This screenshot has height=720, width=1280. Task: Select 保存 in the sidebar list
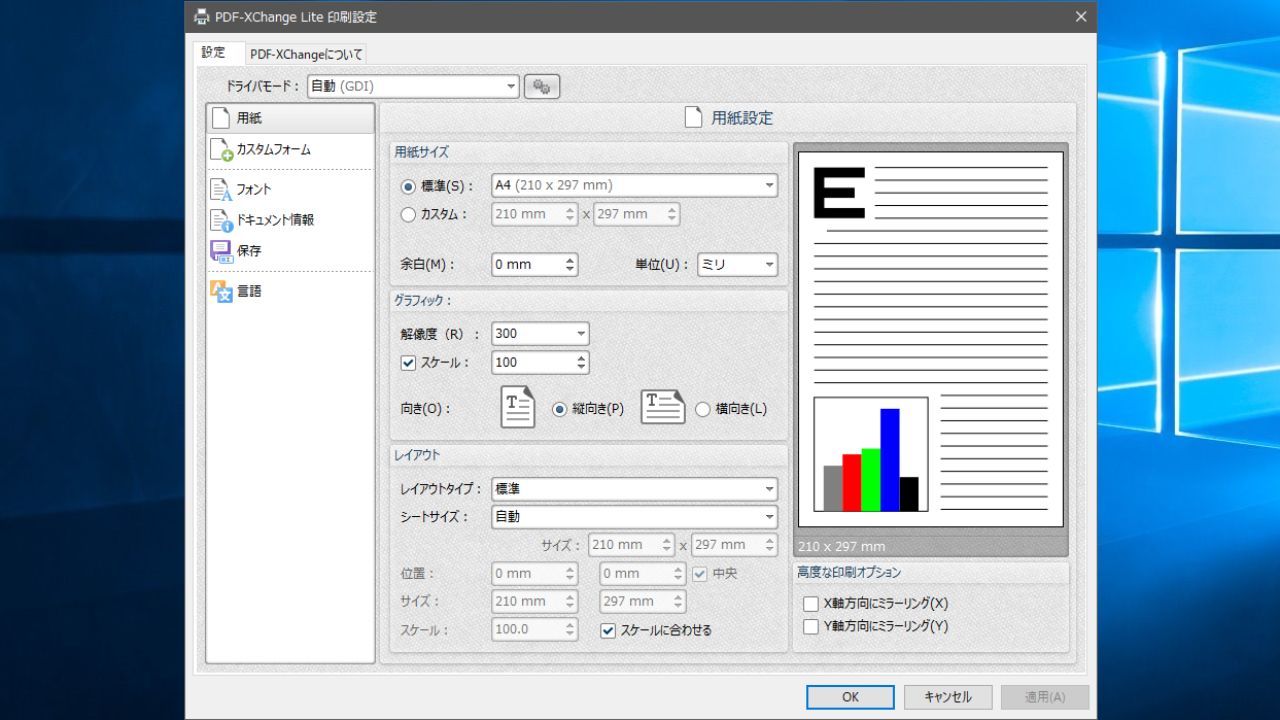290,251
